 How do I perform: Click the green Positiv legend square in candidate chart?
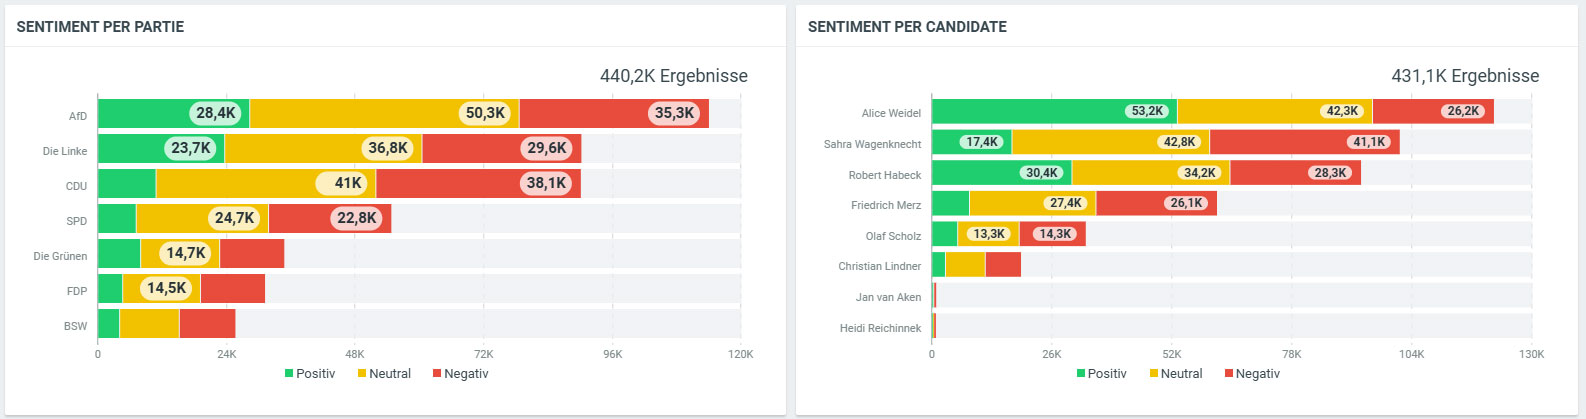(x=1081, y=374)
